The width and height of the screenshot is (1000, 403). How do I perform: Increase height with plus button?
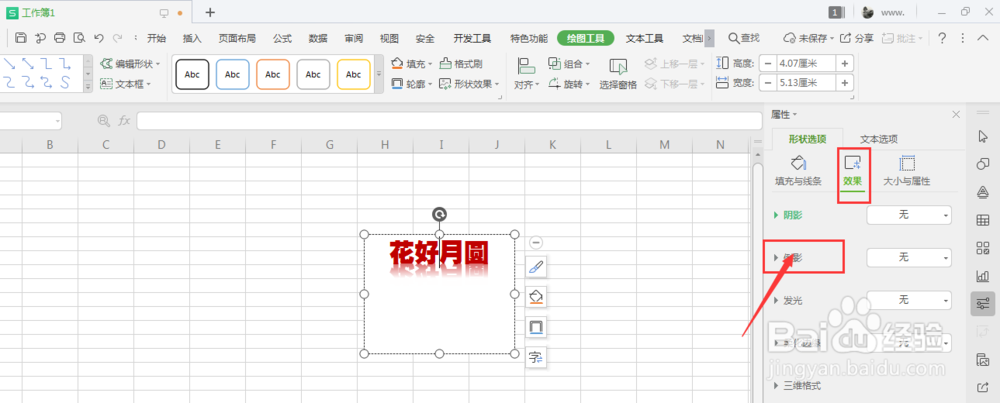pyautogui.click(x=844, y=63)
